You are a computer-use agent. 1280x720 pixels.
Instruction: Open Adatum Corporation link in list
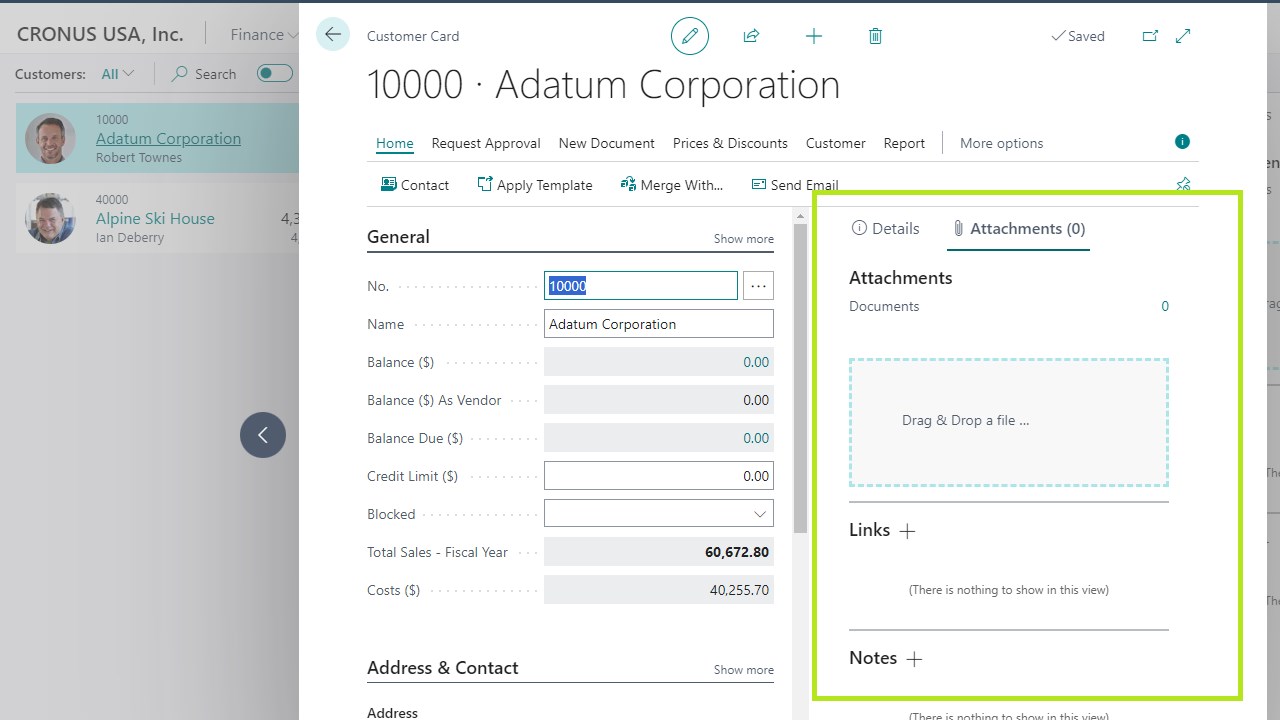point(168,138)
